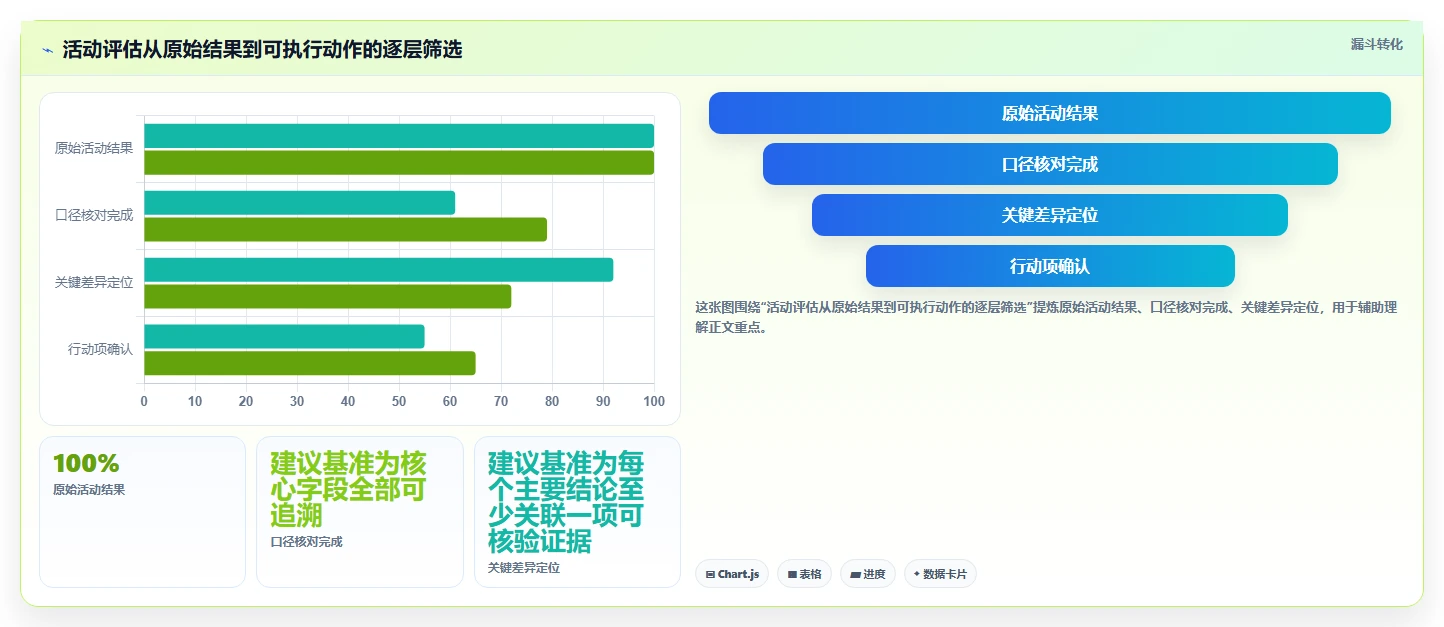
Task: Click the x-axis tick label 100
Action: [654, 402]
